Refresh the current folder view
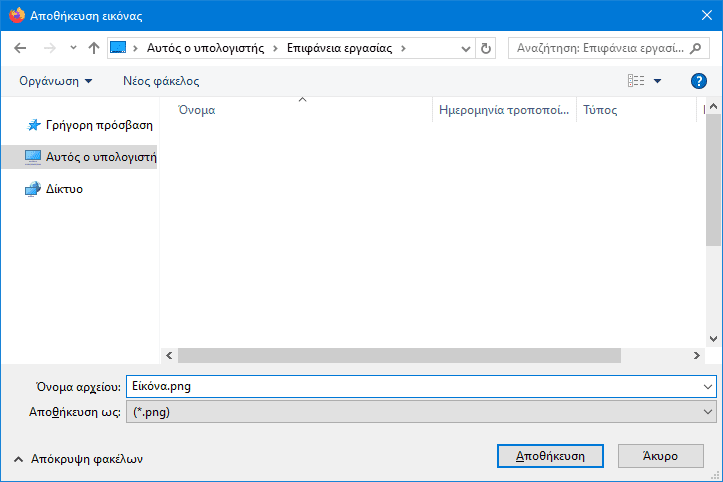723x482 pixels. point(486,48)
